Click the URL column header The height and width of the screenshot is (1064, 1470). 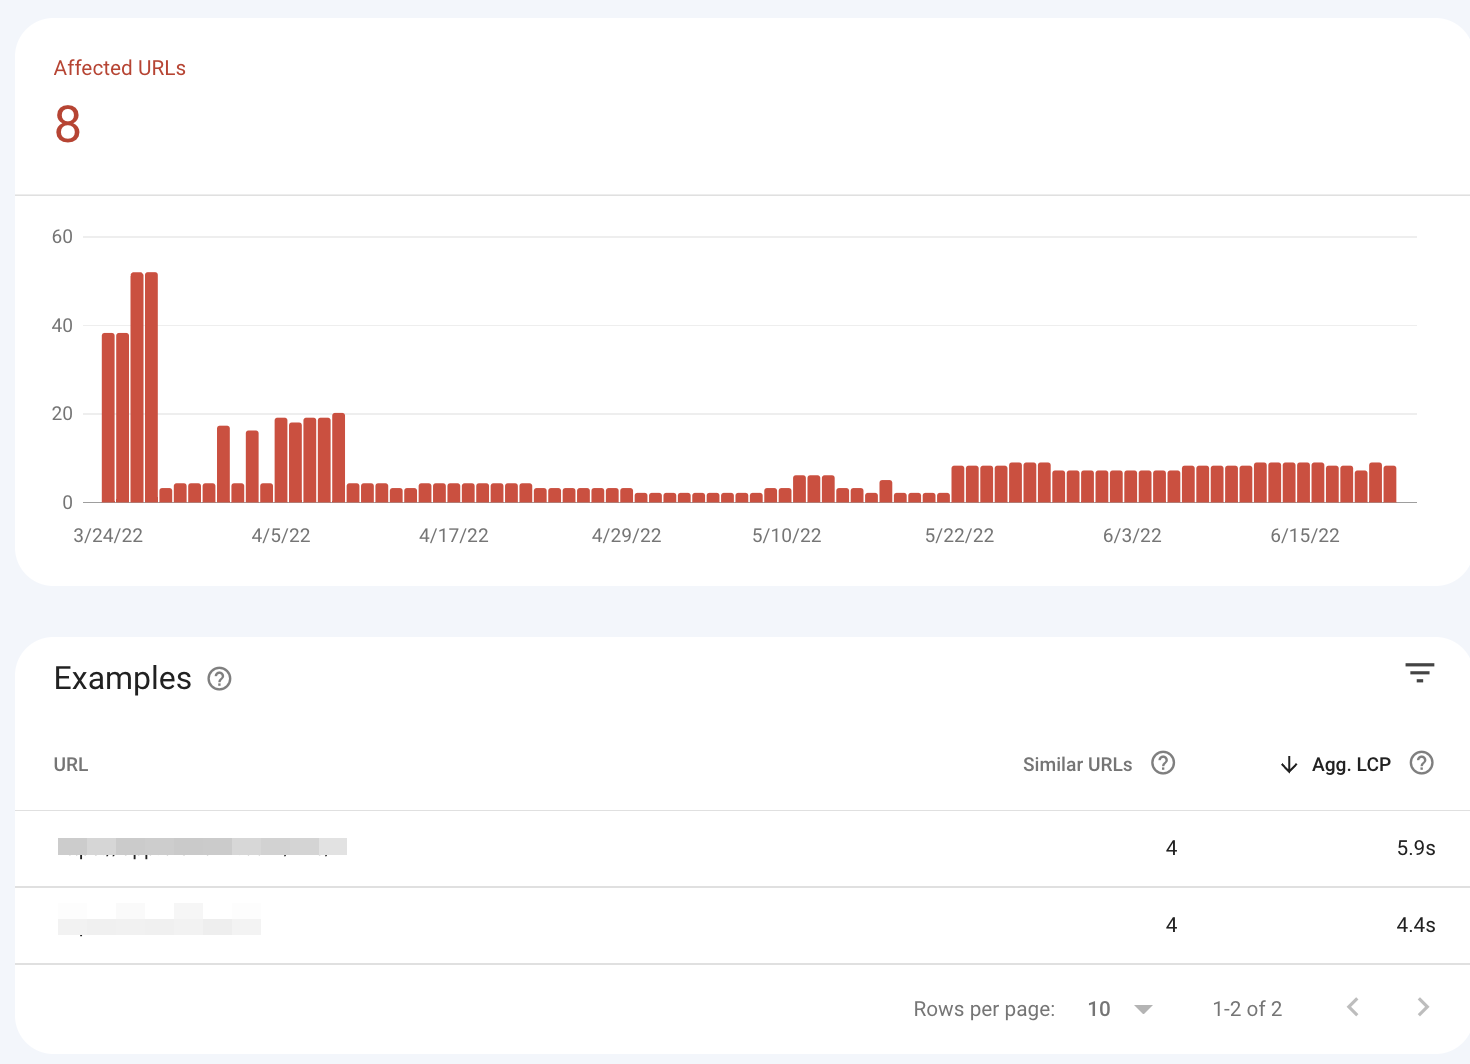click(71, 765)
